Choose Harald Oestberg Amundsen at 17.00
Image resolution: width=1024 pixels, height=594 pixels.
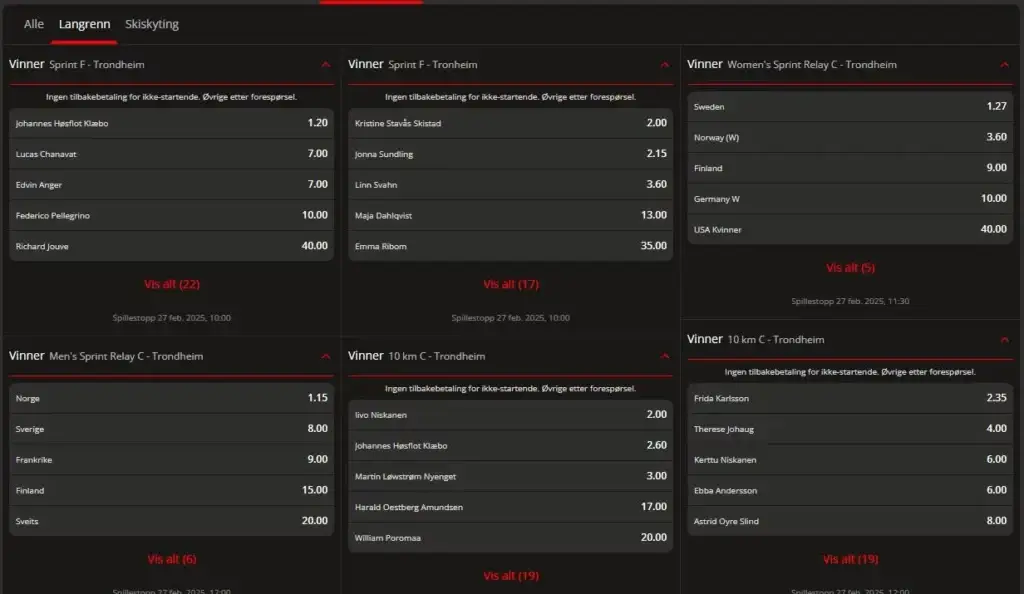click(x=511, y=507)
